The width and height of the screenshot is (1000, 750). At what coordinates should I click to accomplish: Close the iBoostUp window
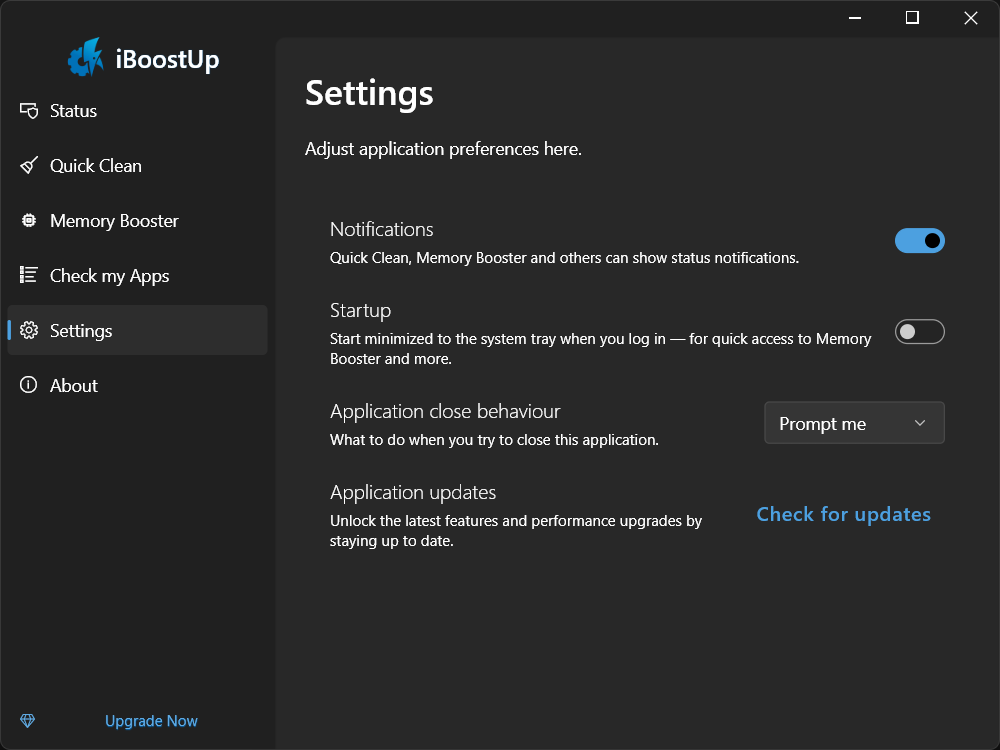click(971, 18)
